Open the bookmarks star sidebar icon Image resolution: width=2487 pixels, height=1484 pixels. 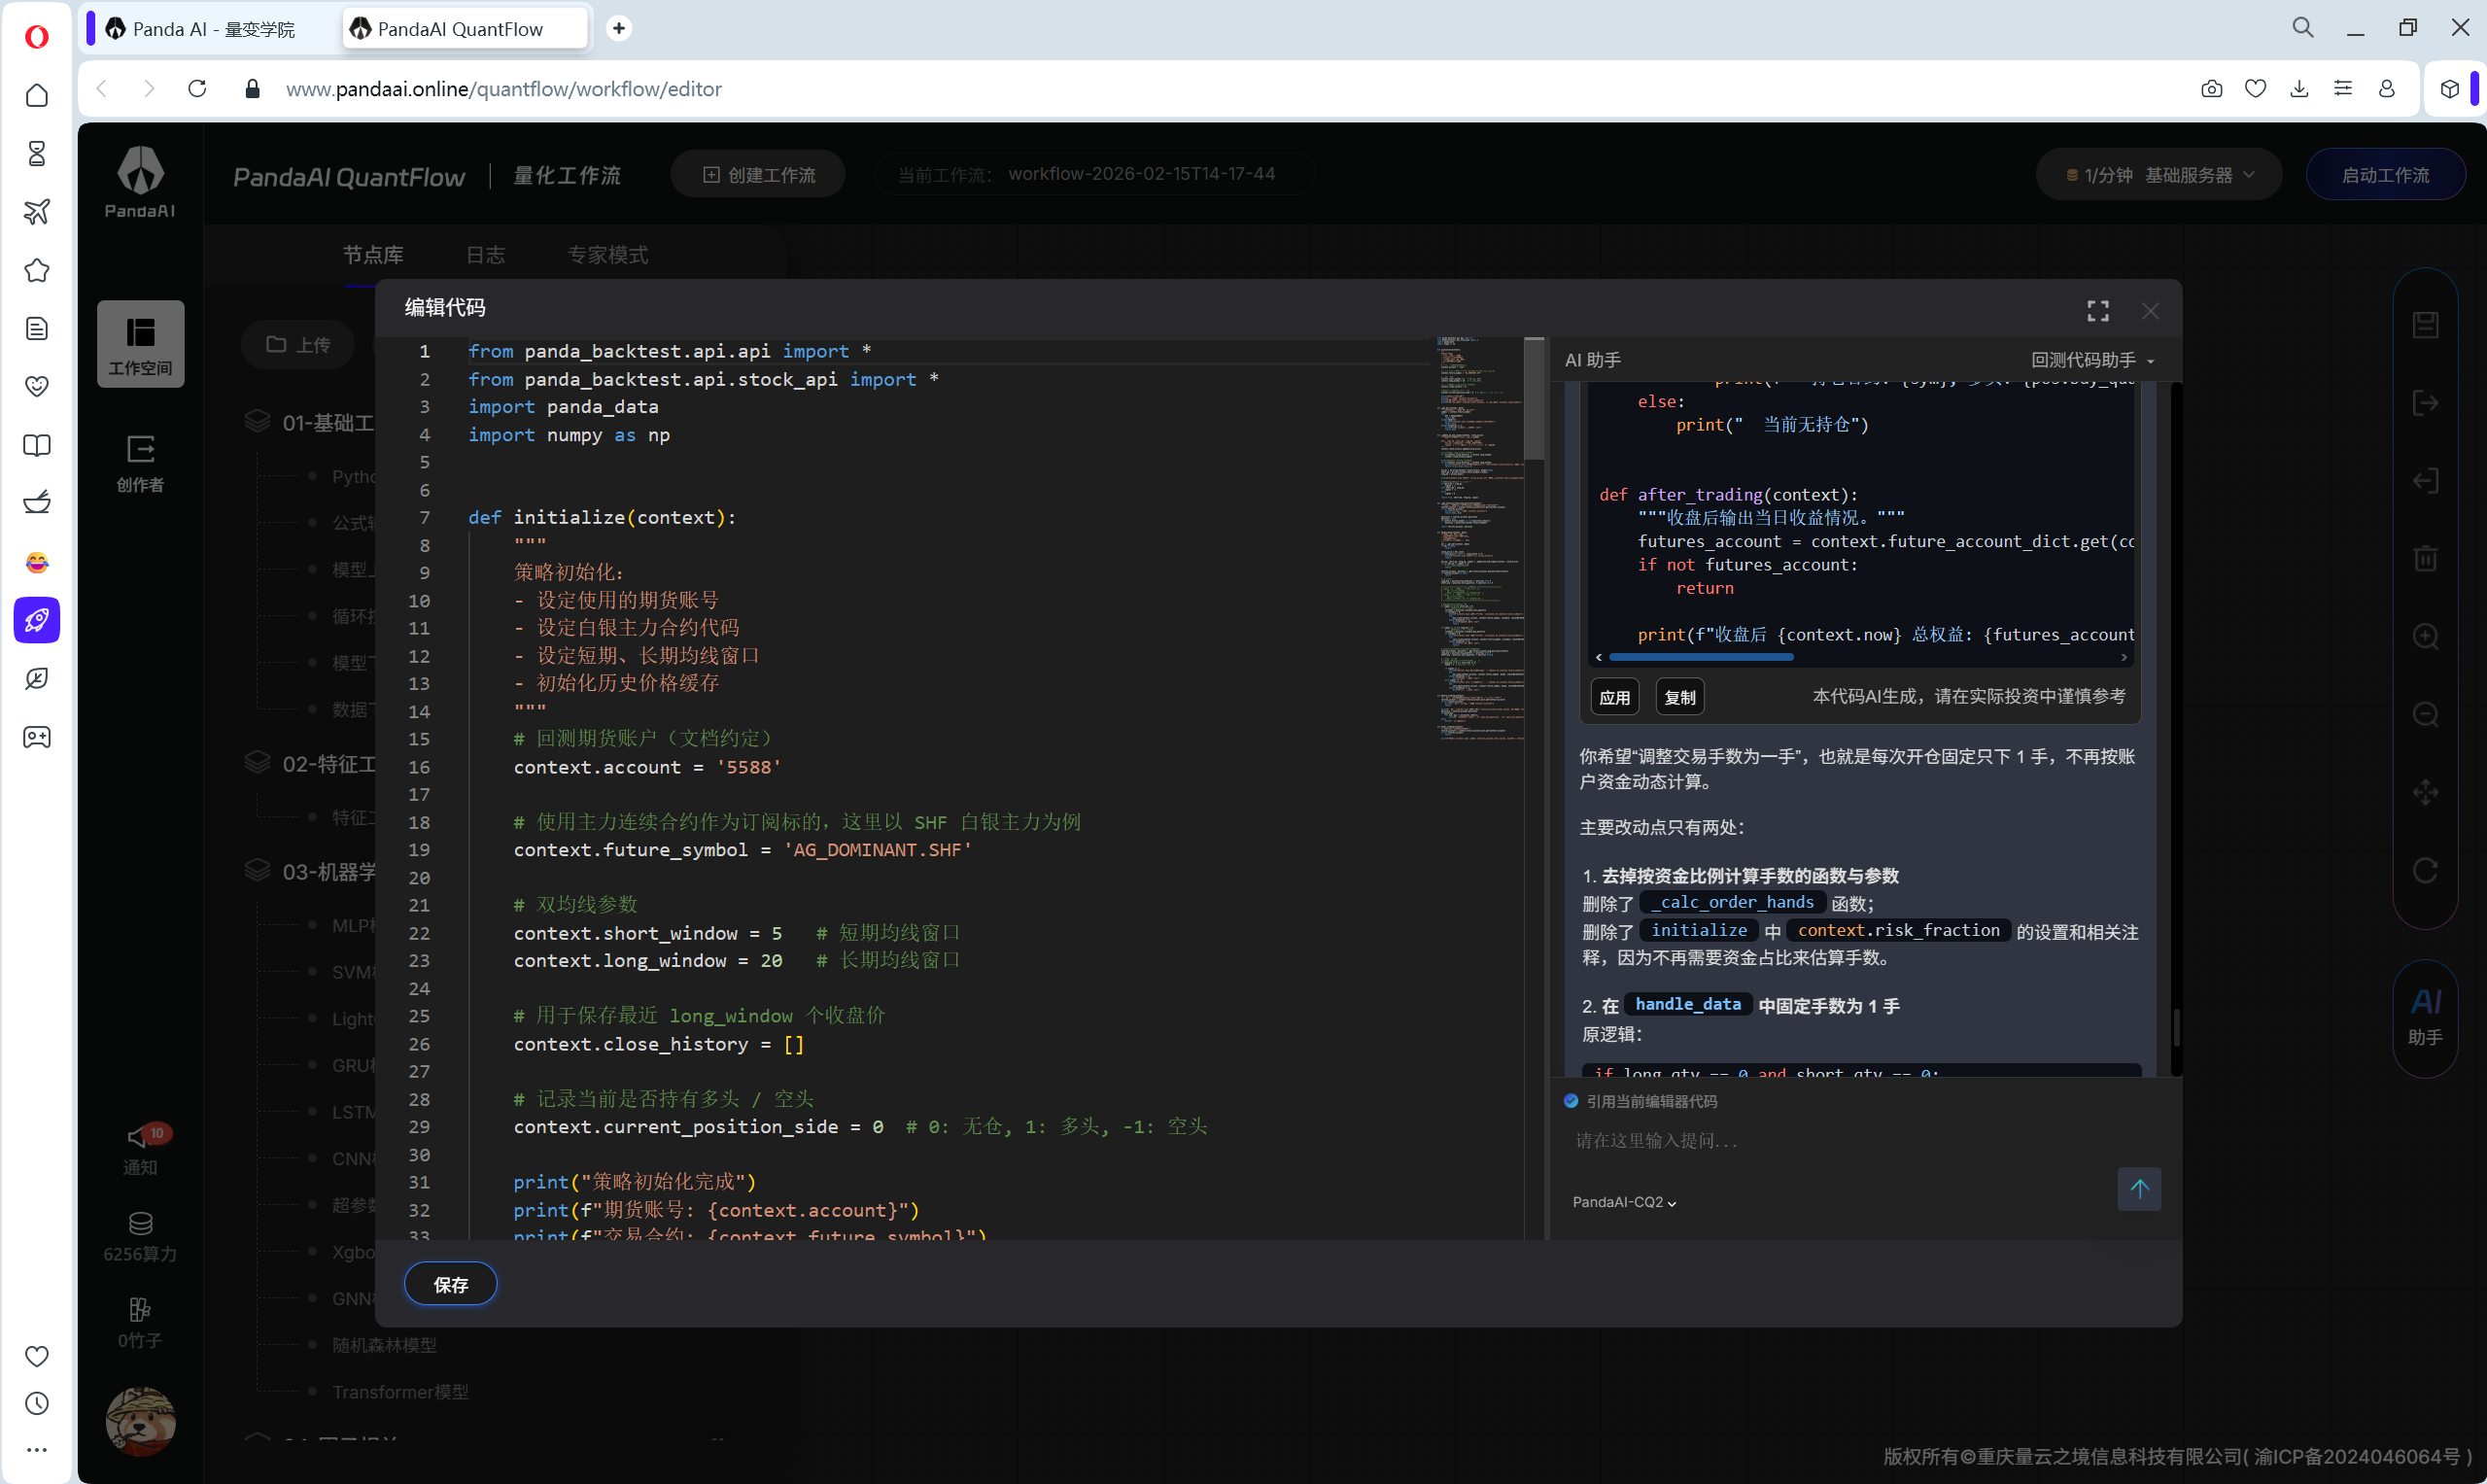tap(37, 270)
